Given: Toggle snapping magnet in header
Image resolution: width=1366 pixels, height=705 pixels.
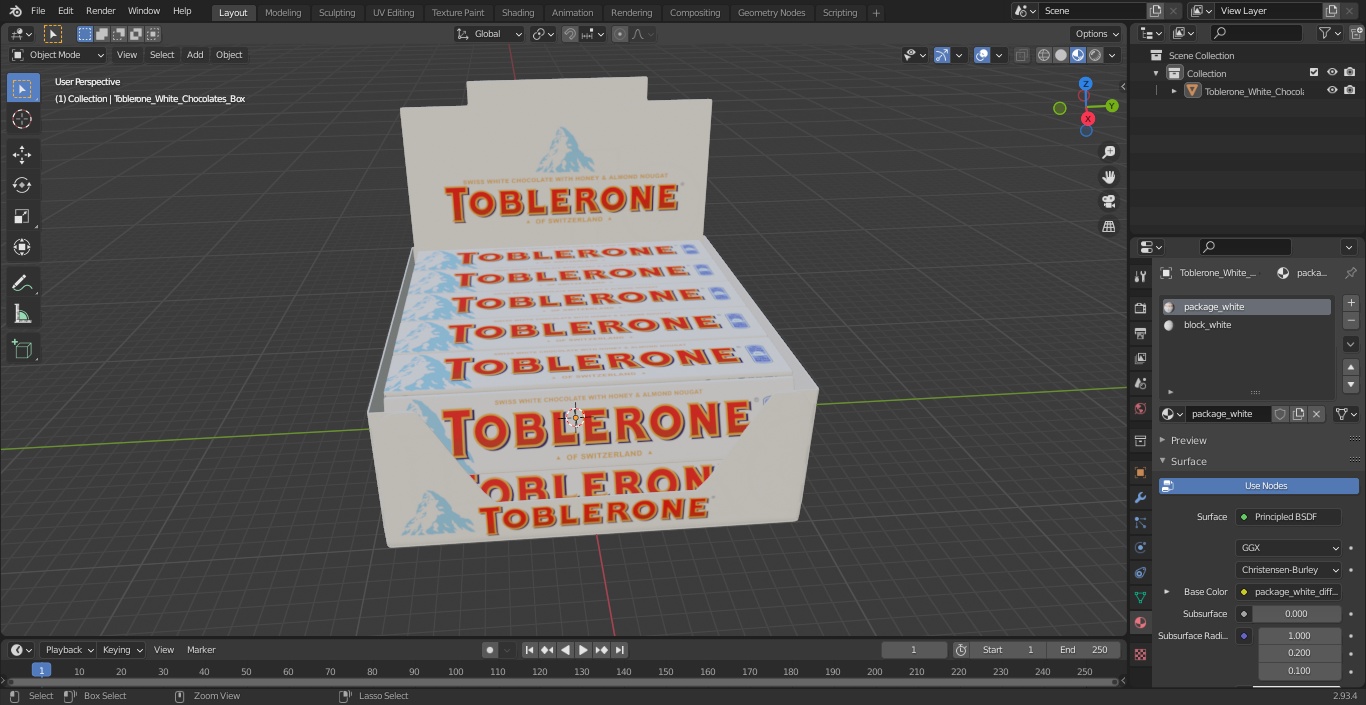Looking at the screenshot, I should [570, 34].
